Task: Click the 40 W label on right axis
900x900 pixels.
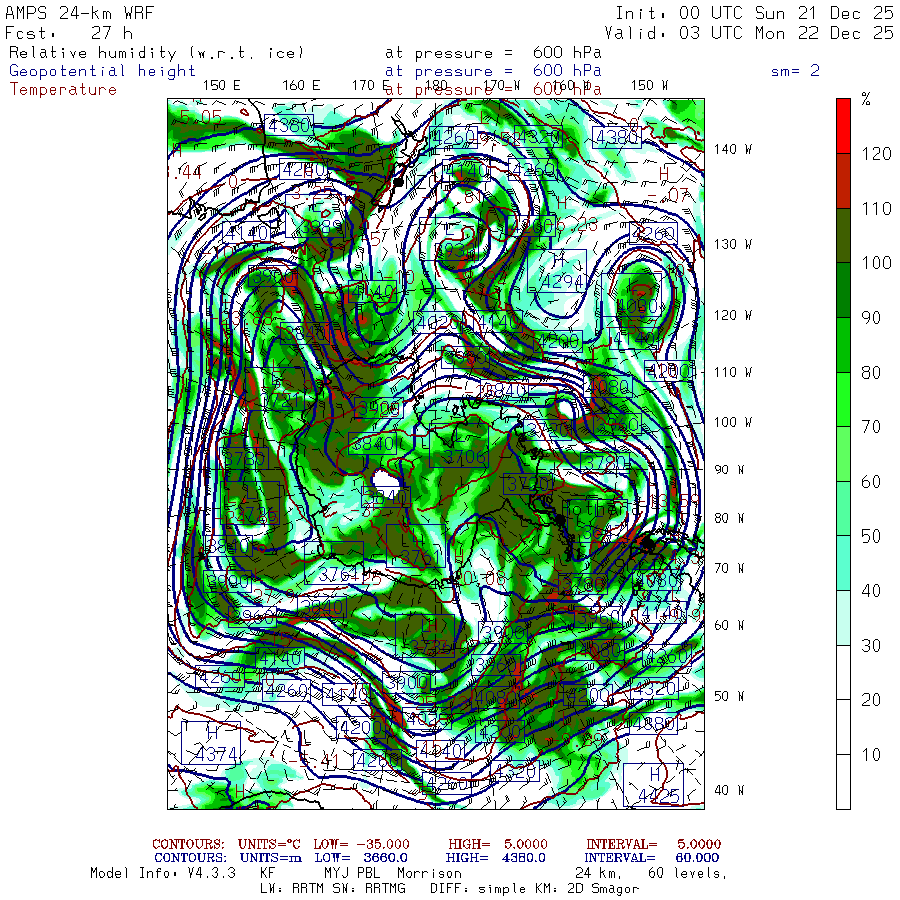Action: (x=729, y=790)
